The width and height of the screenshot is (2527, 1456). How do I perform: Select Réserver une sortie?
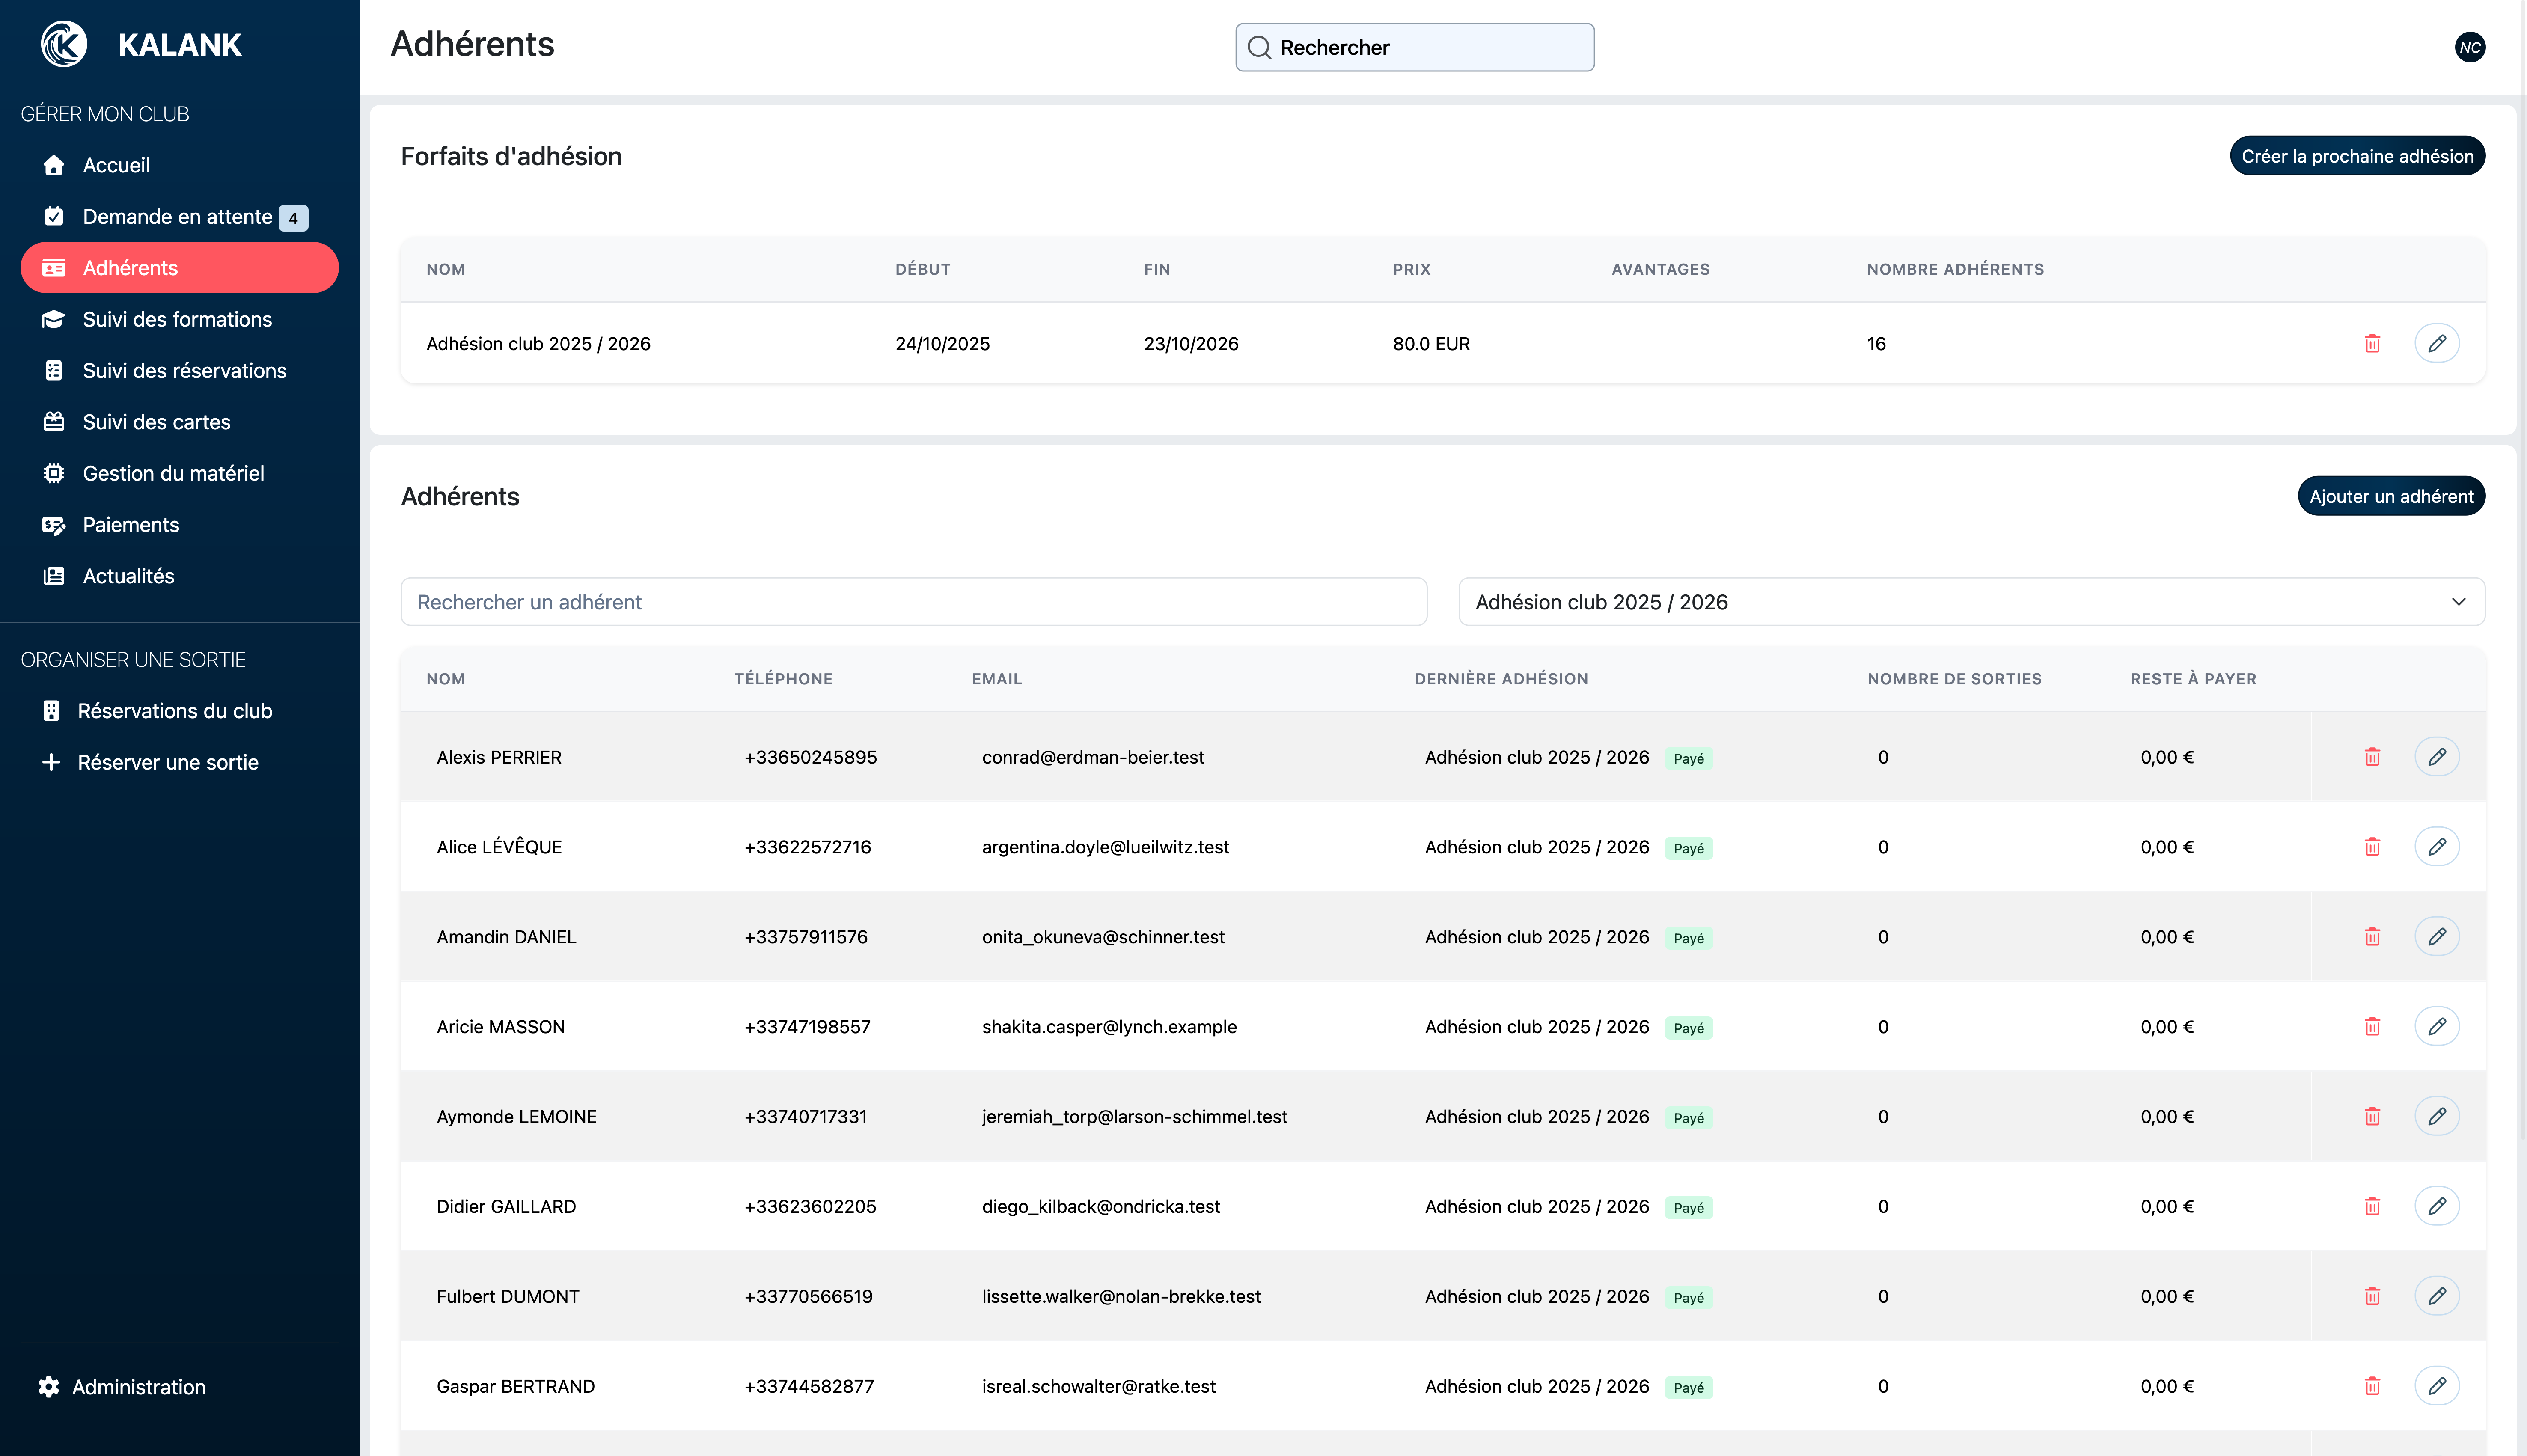180,762
